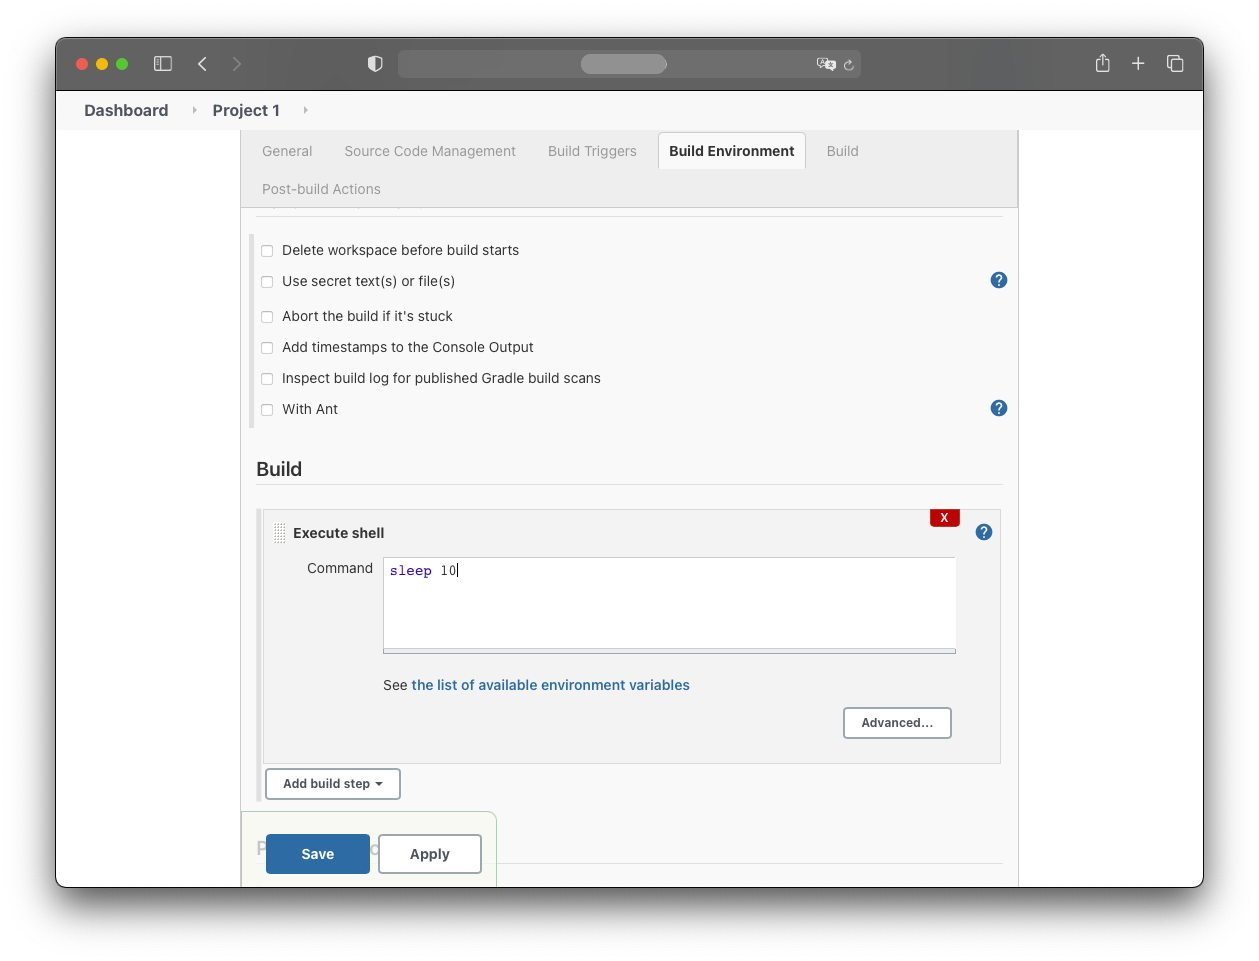
Task: Go back using browser back arrow
Action: tap(203, 64)
